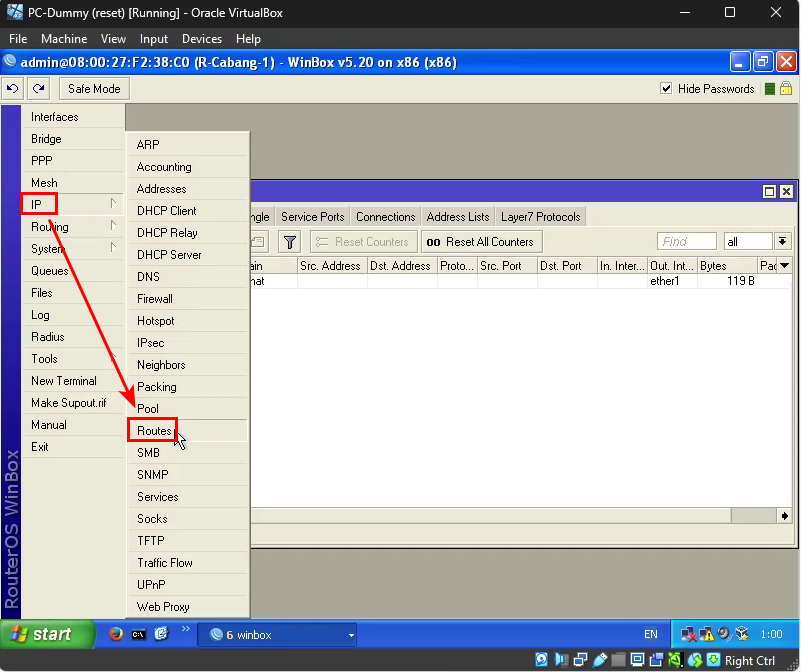Switch to the Service Ports tab
The height and width of the screenshot is (672, 801).
(x=313, y=217)
